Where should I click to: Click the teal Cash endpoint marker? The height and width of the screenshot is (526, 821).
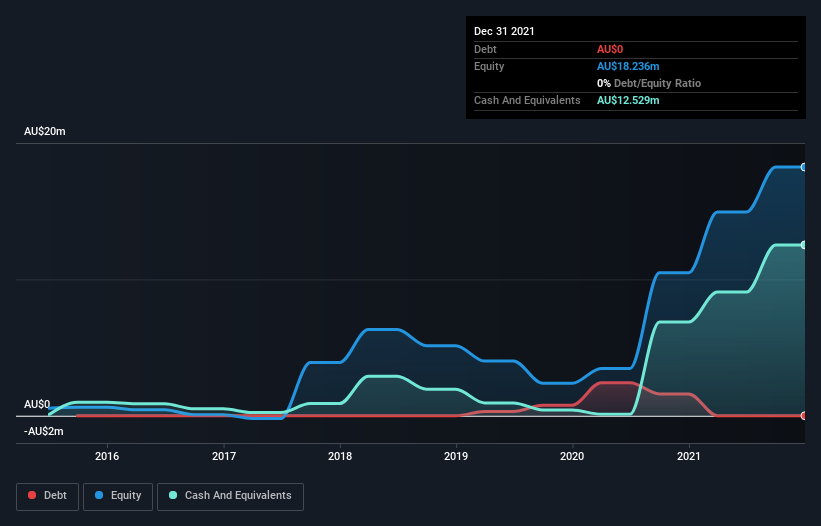coord(804,245)
